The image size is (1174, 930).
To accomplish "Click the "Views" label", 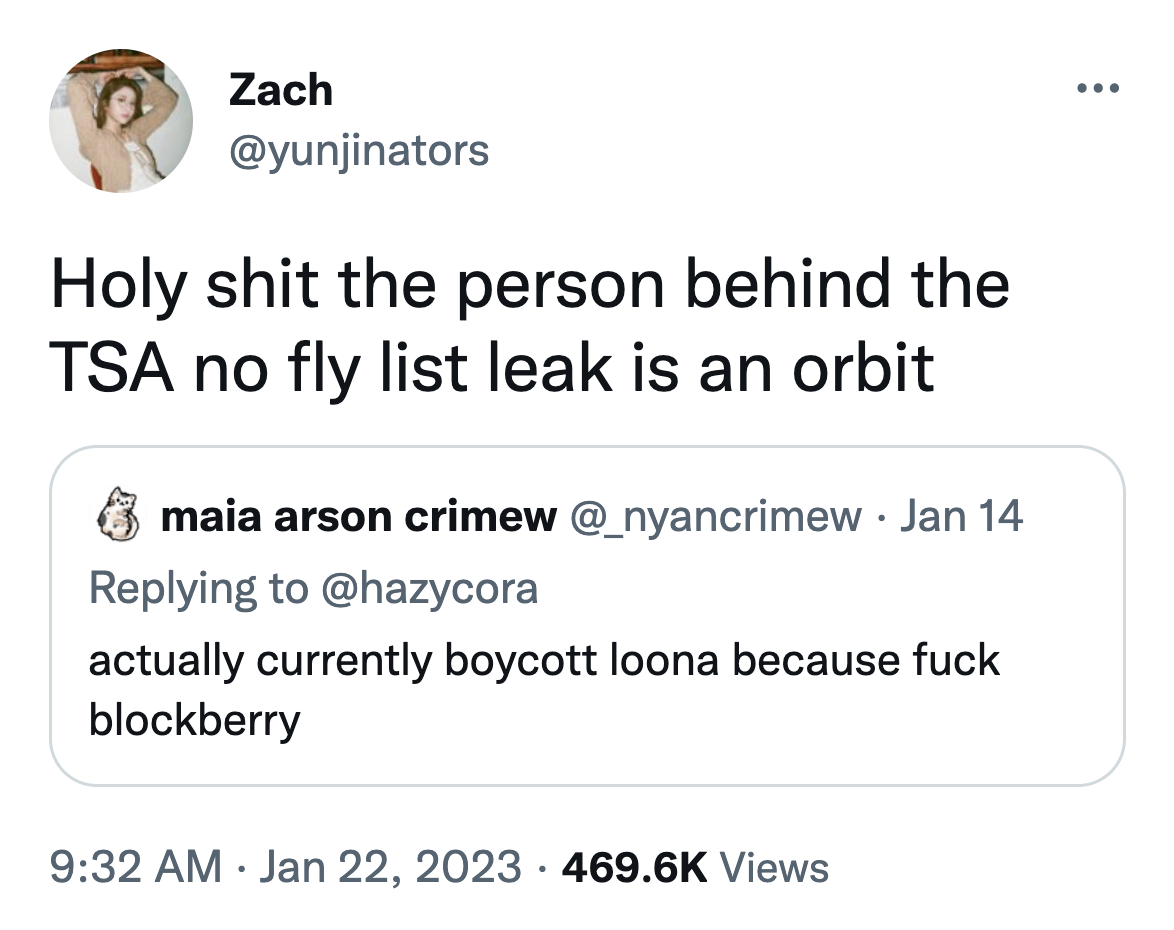I will coord(774,866).
